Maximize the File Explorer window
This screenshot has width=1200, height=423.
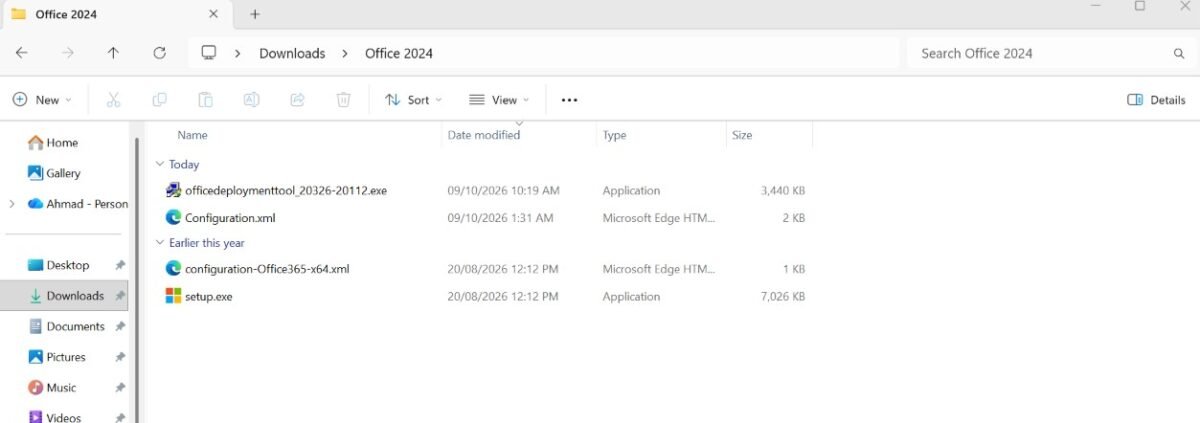[x=1139, y=6]
